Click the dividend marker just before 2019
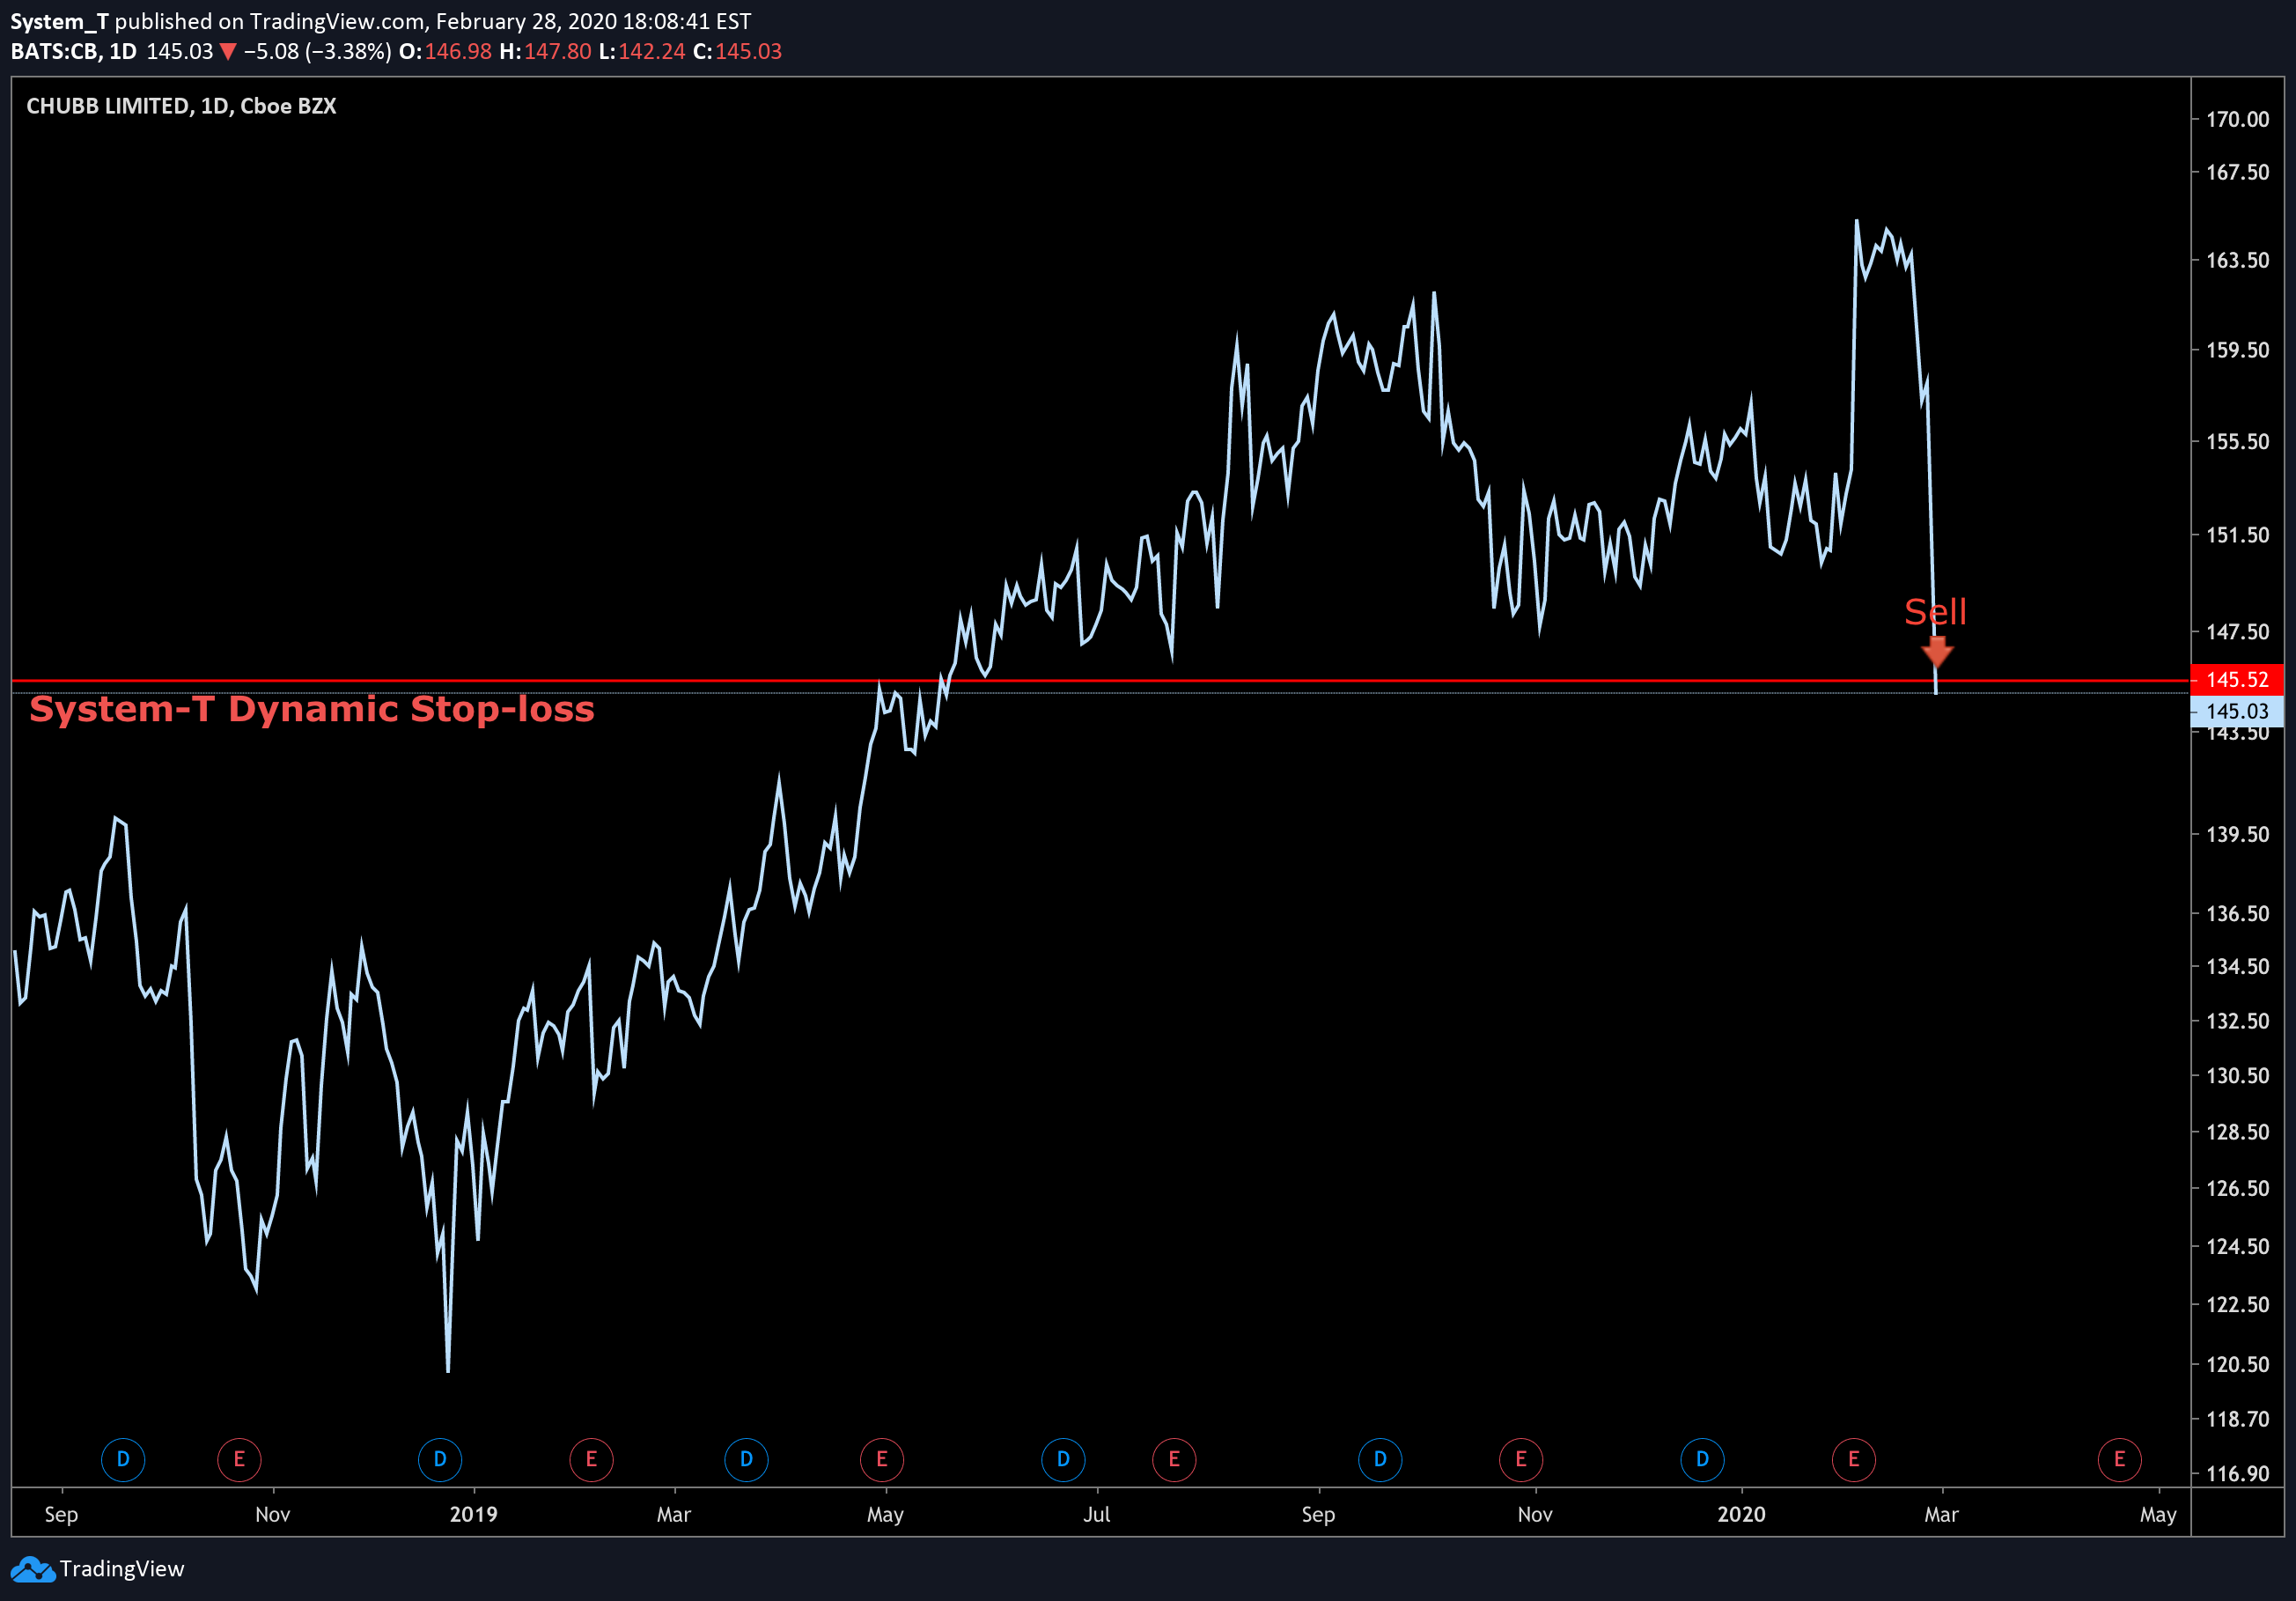The width and height of the screenshot is (2296, 1601). [440, 1459]
